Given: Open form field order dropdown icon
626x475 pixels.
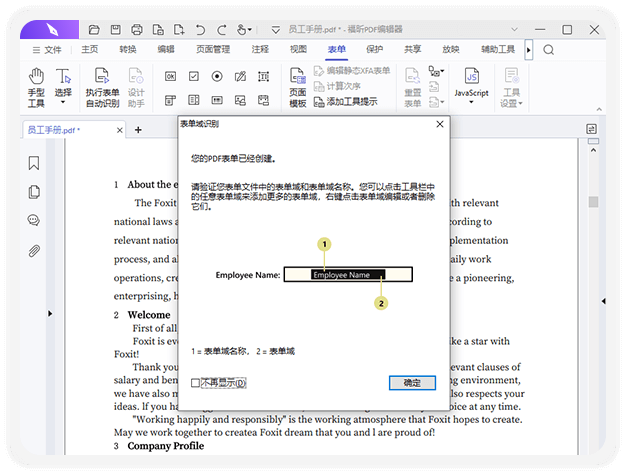Looking at the screenshot, I should [x=436, y=71].
